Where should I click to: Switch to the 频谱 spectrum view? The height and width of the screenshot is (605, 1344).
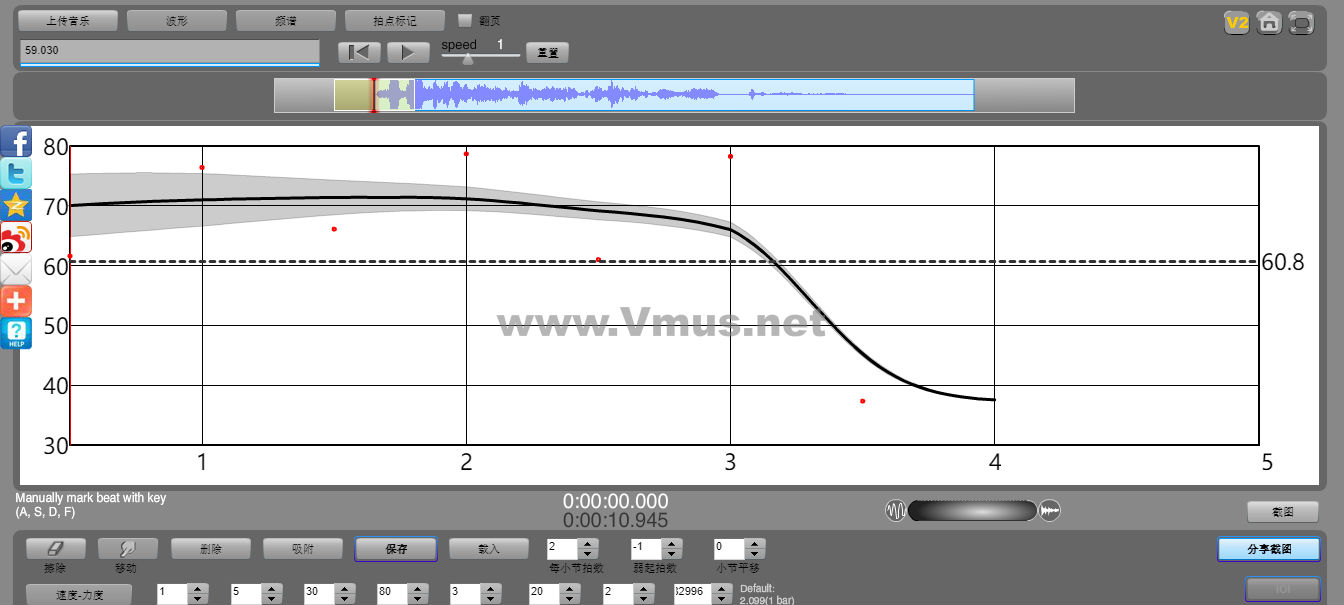pos(285,20)
